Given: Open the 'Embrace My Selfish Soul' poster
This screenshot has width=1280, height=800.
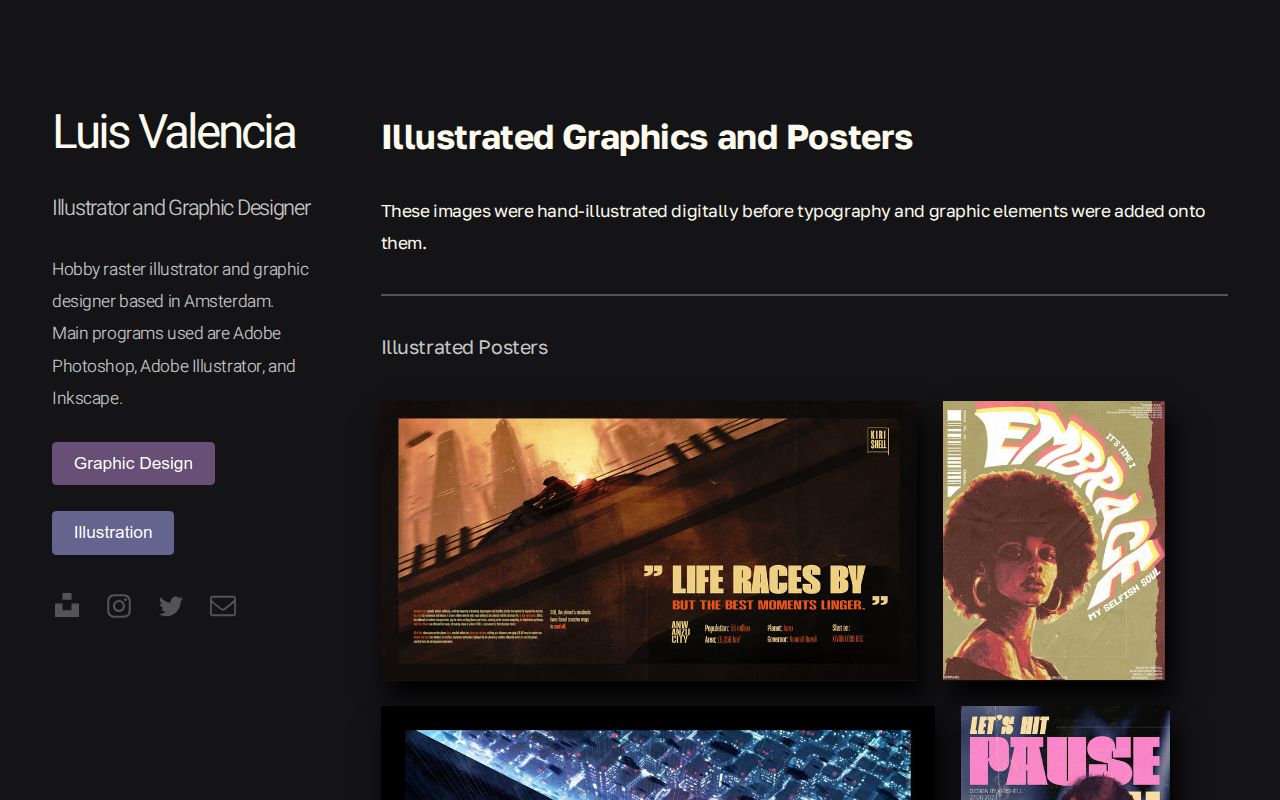Looking at the screenshot, I should (x=1053, y=540).
